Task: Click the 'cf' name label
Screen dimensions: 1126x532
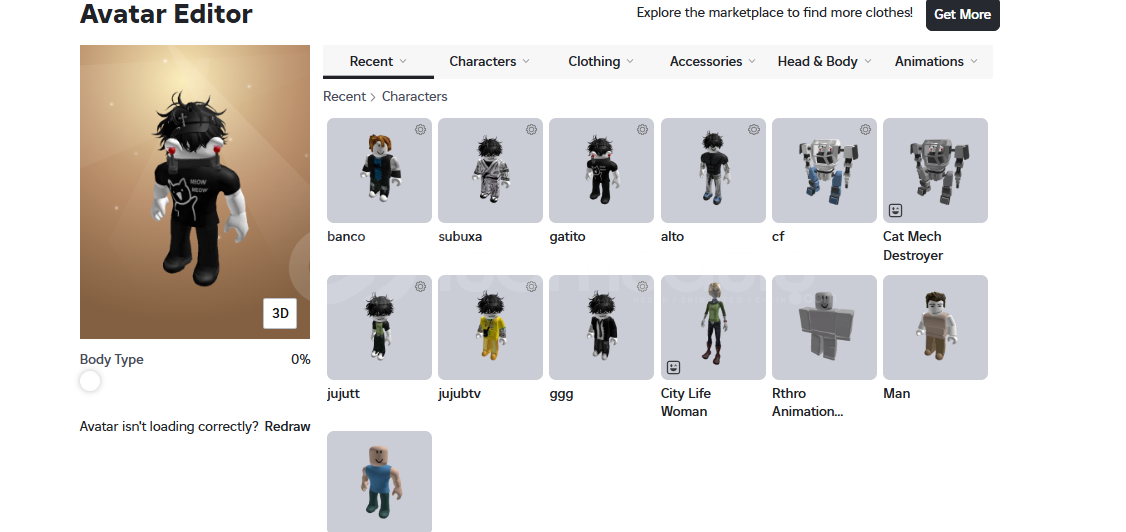Action: coord(778,236)
